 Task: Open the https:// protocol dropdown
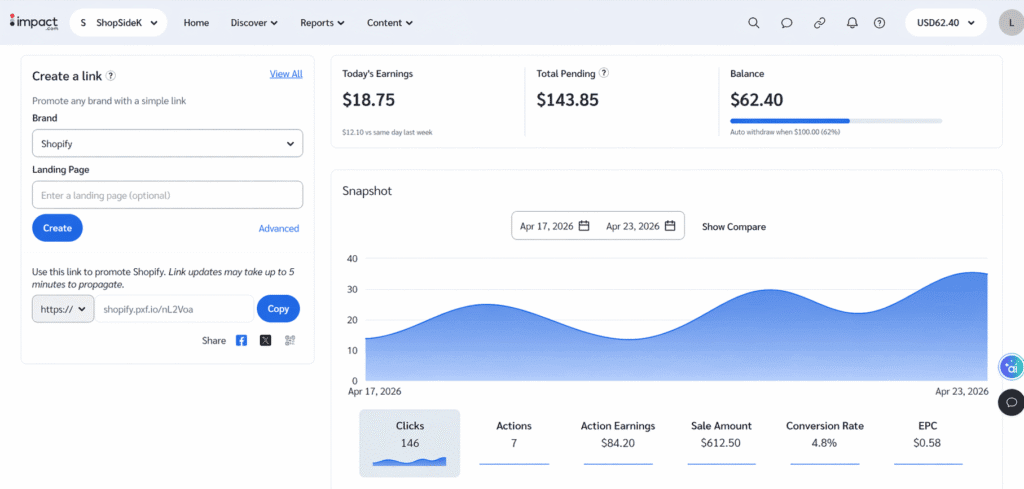(x=63, y=309)
